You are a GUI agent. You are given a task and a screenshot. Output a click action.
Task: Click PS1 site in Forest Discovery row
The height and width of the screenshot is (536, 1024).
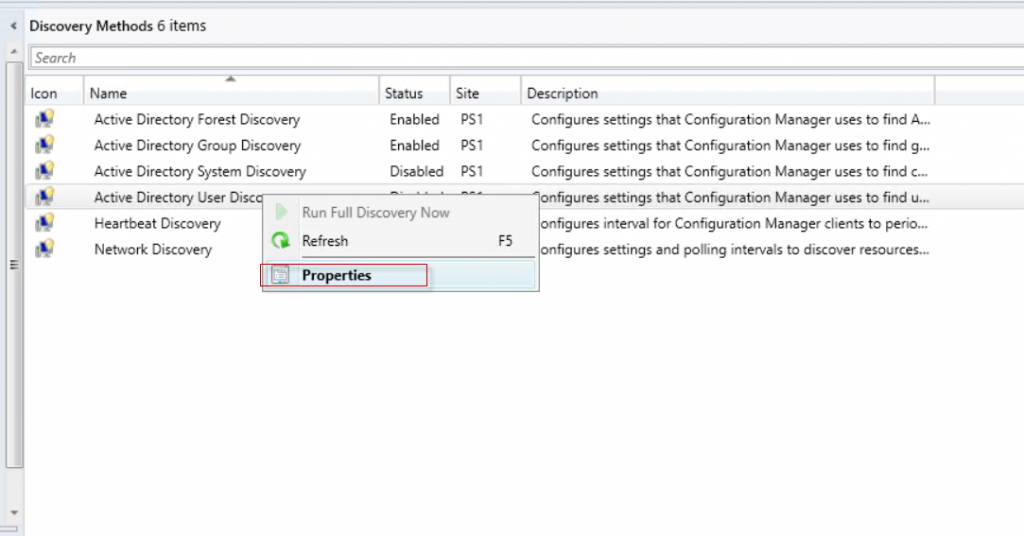pos(472,119)
